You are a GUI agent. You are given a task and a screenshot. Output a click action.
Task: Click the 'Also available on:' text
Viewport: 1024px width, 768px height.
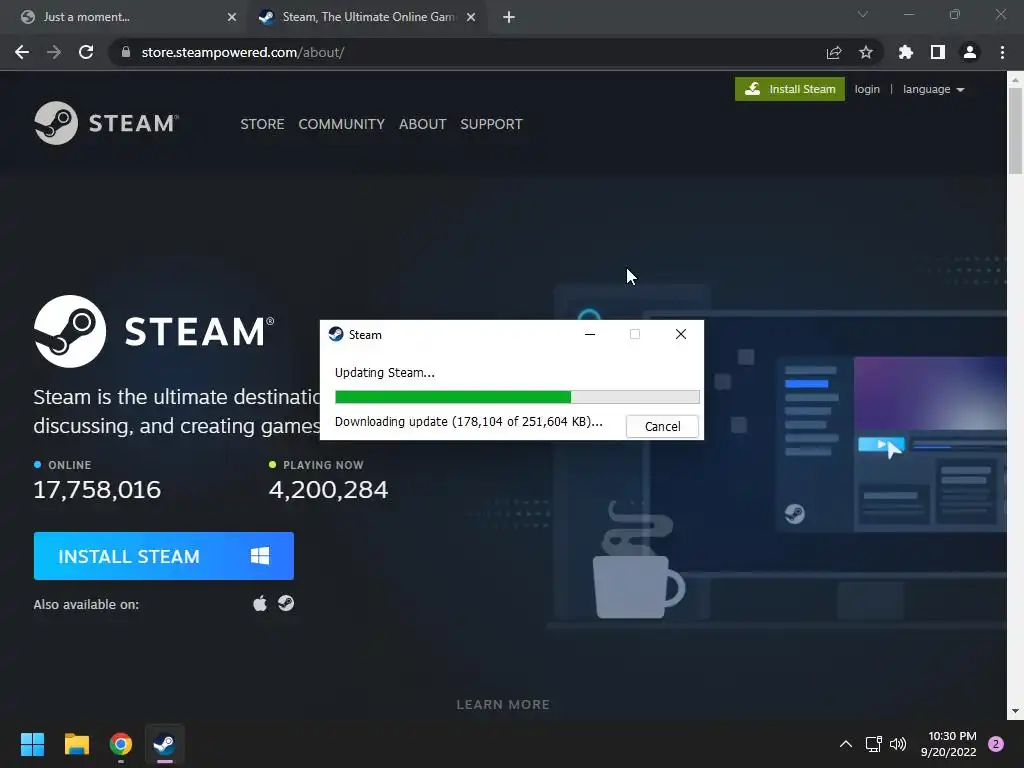[86, 605]
